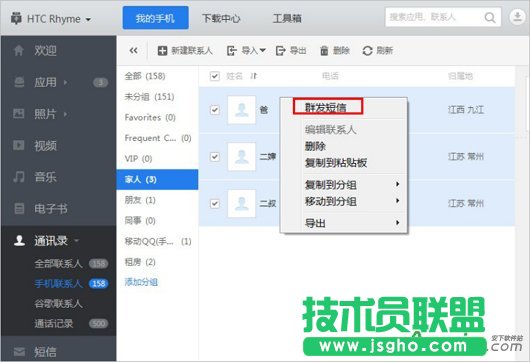Switch to the 我的手机 tab
Image resolution: width=530 pixels, height=362 pixels.
pos(155,18)
